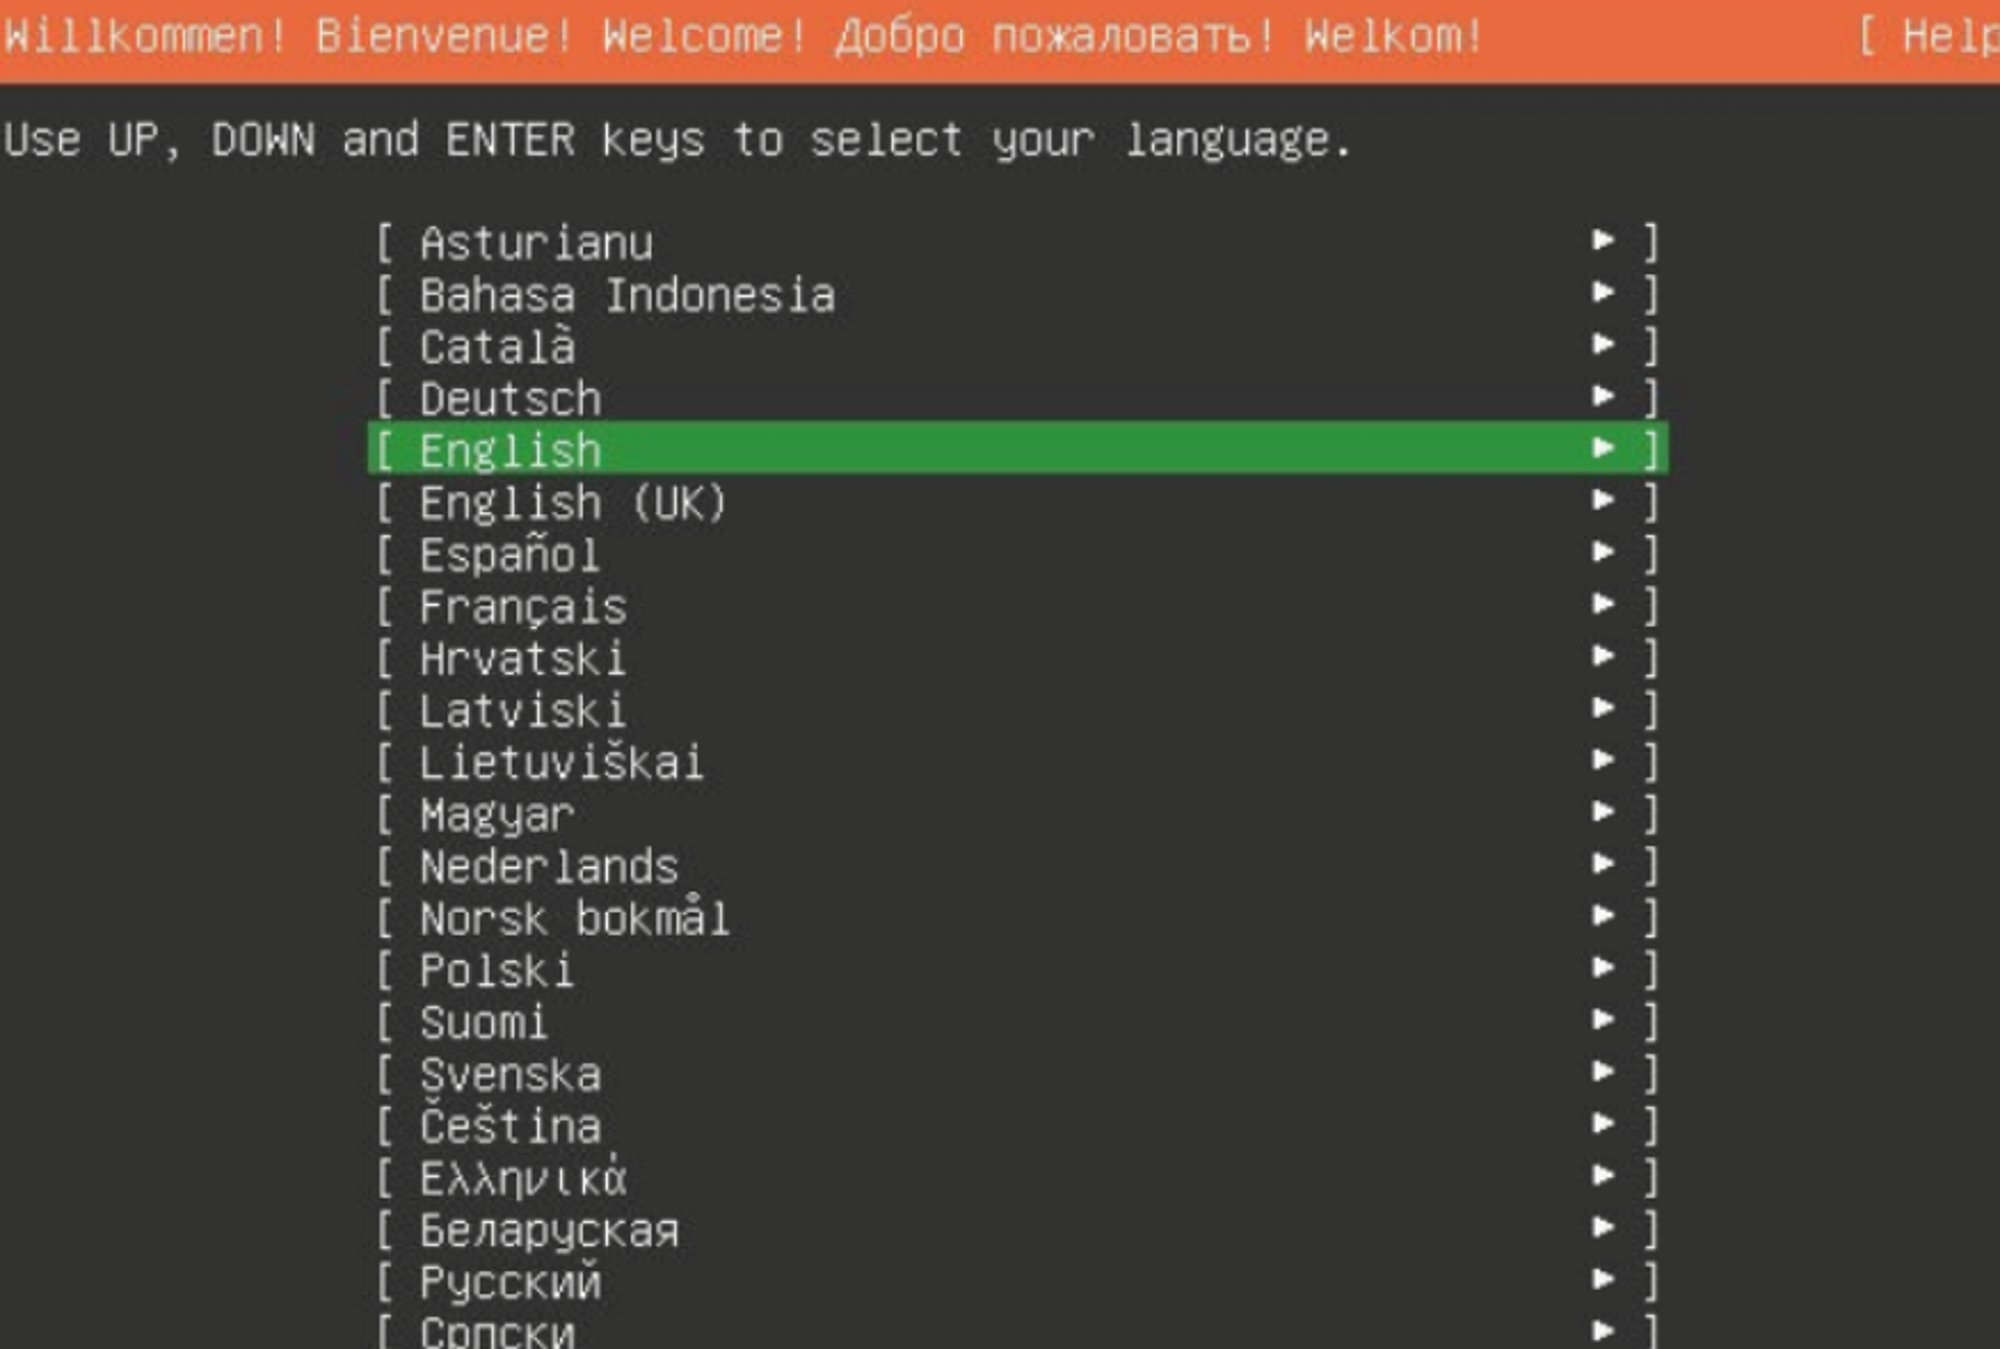Image resolution: width=2000 pixels, height=1349 pixels.
Task: Select the highlighted English entry
Action: click(x=1017, y=449)
